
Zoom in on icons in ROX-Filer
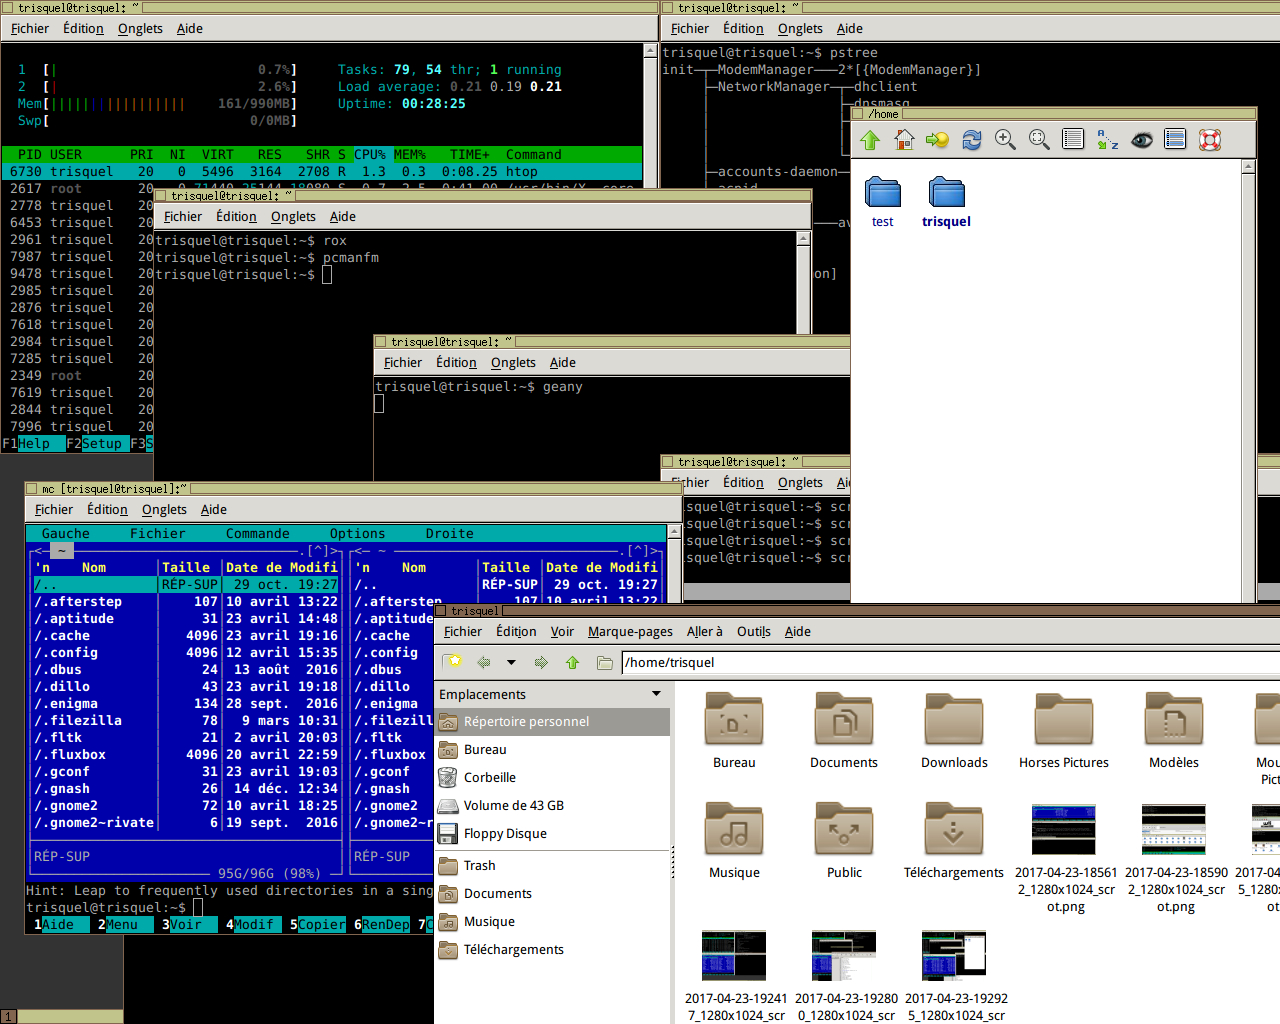point(1005,141)
